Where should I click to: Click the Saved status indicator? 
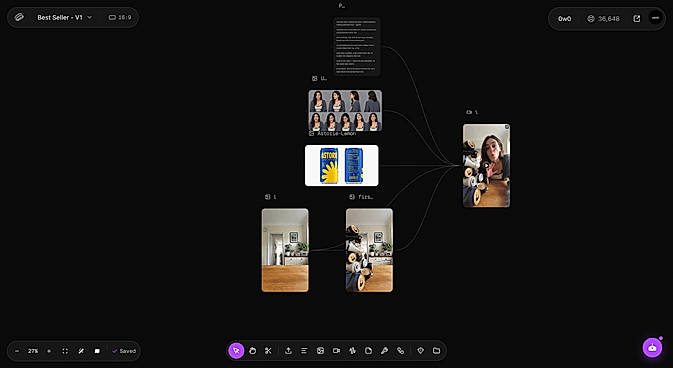tap(124, 351)
